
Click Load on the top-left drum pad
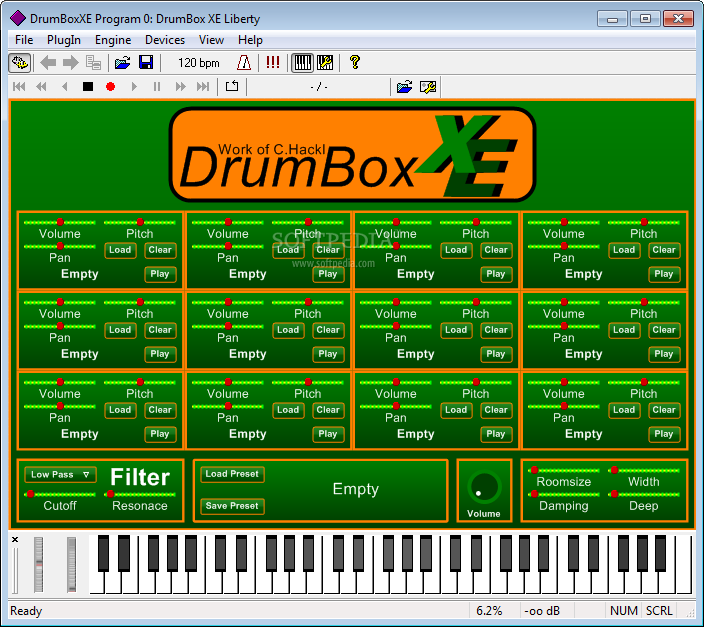[120, 250]
